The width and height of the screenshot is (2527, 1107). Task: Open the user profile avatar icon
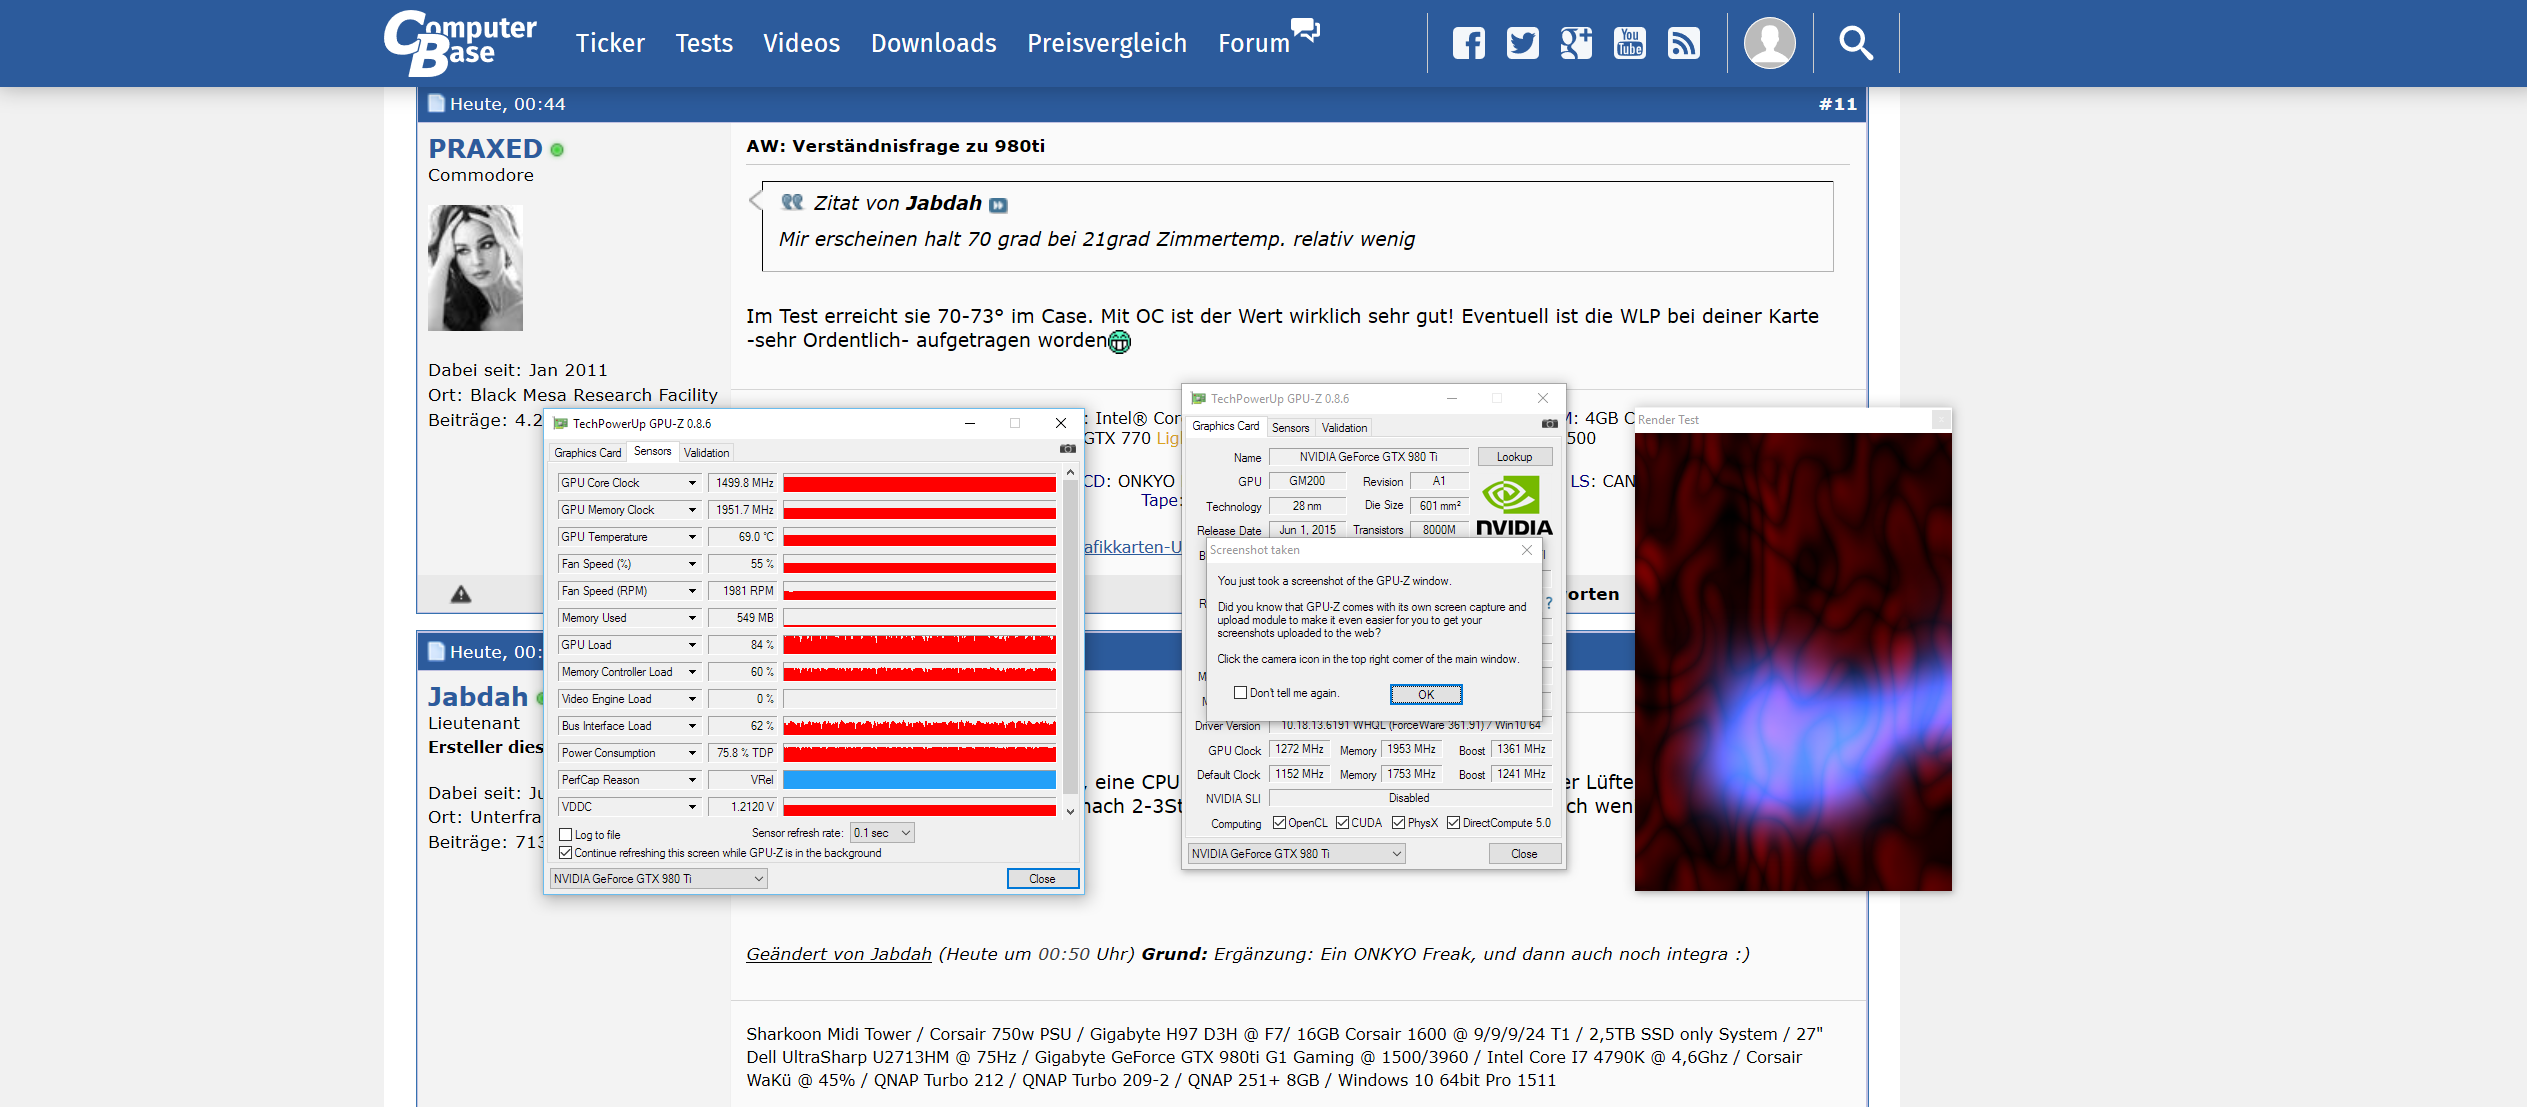point(1769,43)
